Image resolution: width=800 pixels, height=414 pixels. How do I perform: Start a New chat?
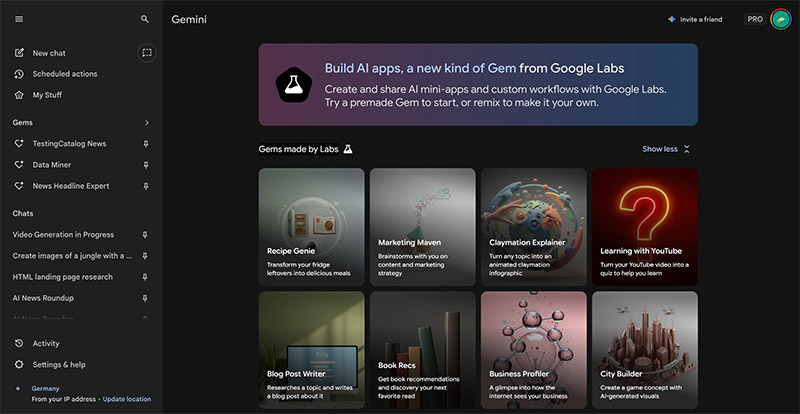[48, 53]
